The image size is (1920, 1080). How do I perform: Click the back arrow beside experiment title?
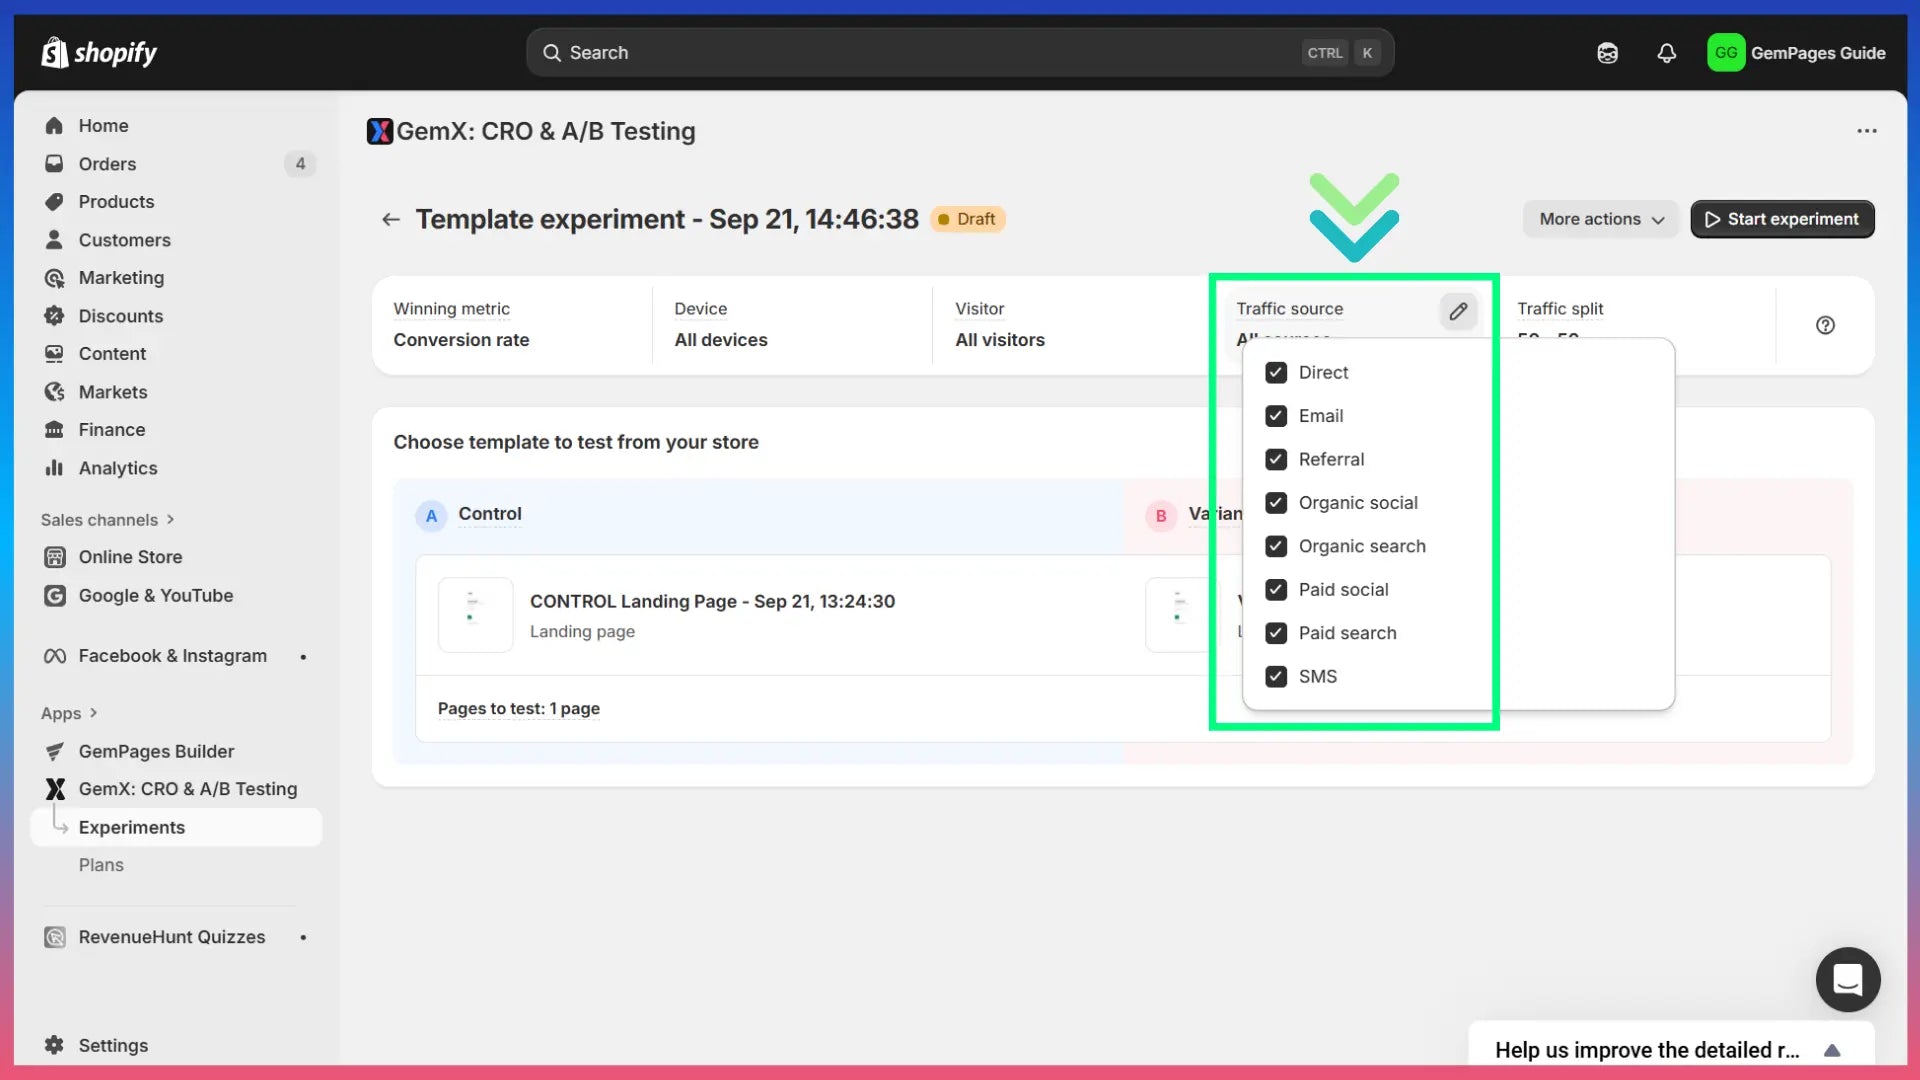tap(391, 219)
